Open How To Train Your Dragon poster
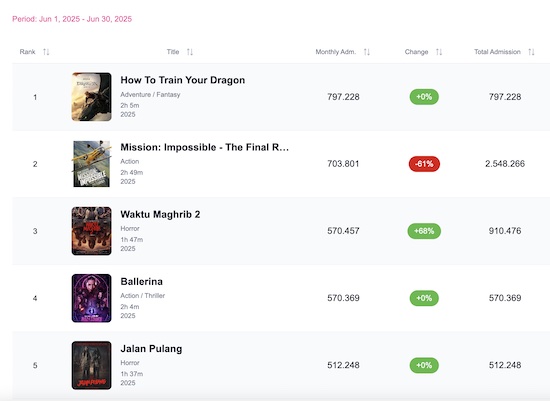550x401 pixels. pos(92,97)
